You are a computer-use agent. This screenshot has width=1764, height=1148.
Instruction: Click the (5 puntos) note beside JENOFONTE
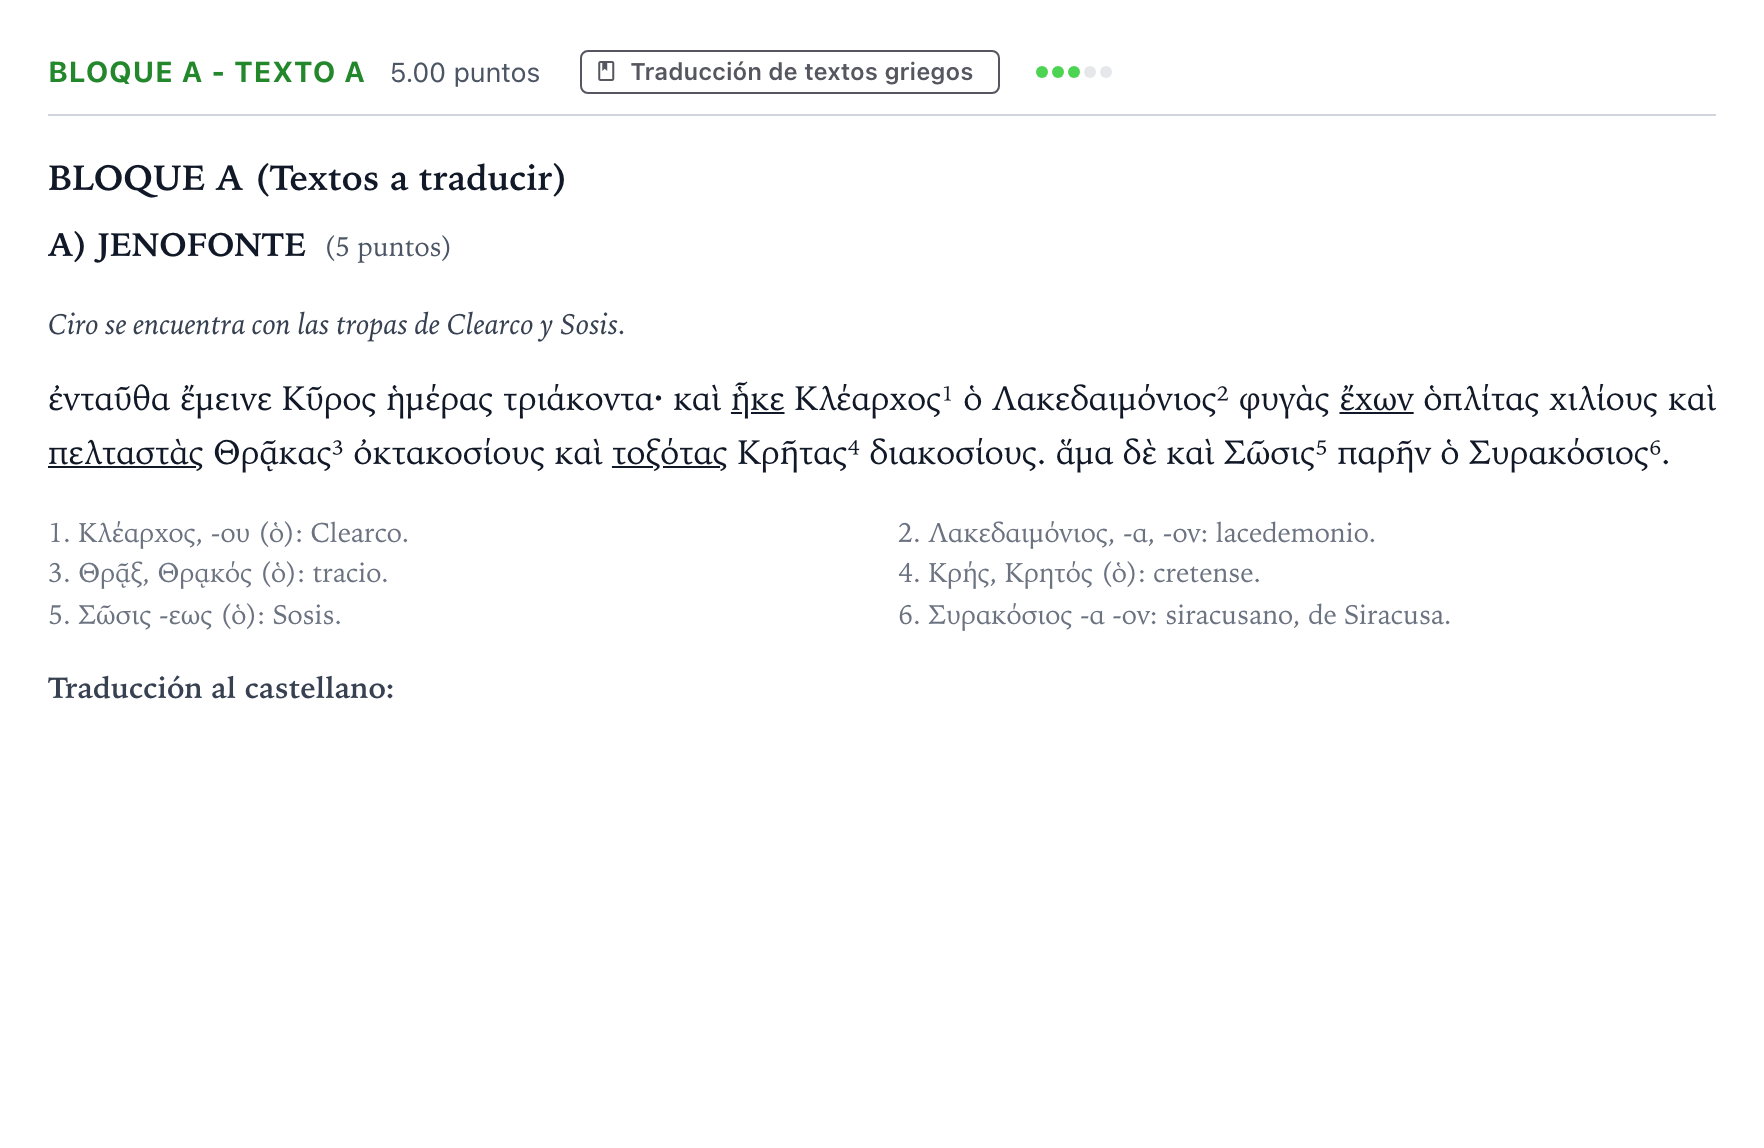[x=388, y=247]
